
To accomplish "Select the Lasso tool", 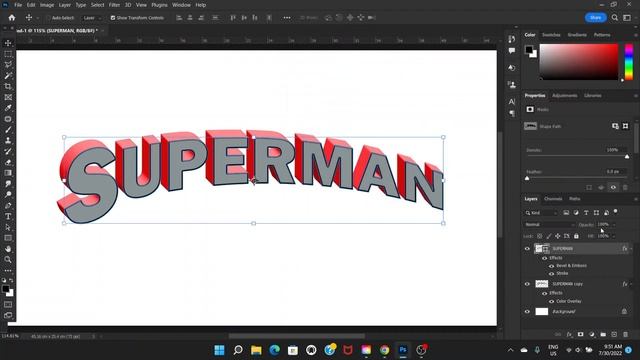I will coord(8,64).
